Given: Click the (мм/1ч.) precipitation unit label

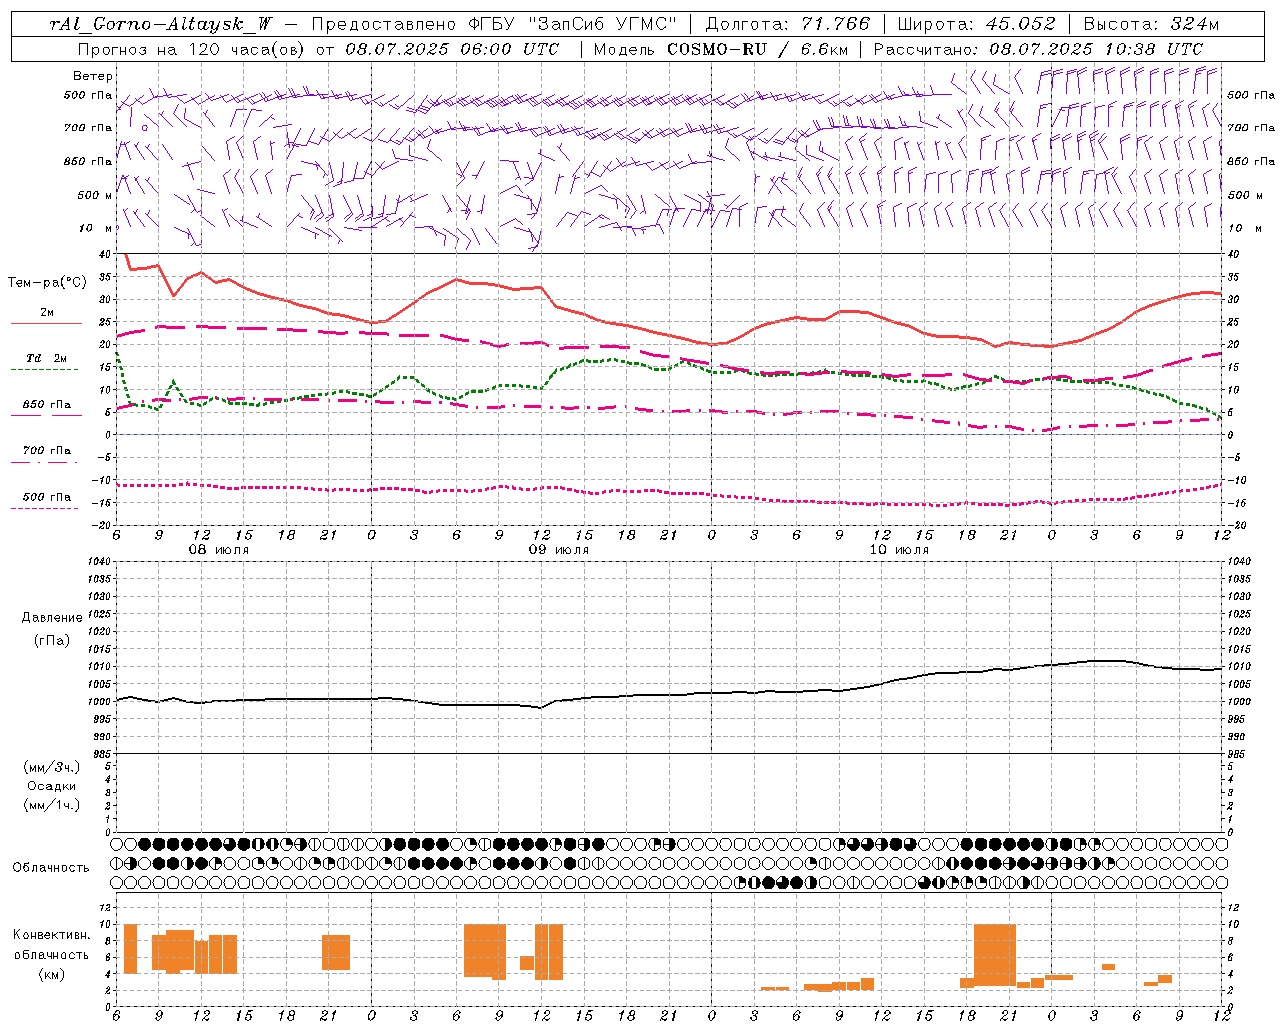Looking at the screenshot, I should [x=52, y=805].
